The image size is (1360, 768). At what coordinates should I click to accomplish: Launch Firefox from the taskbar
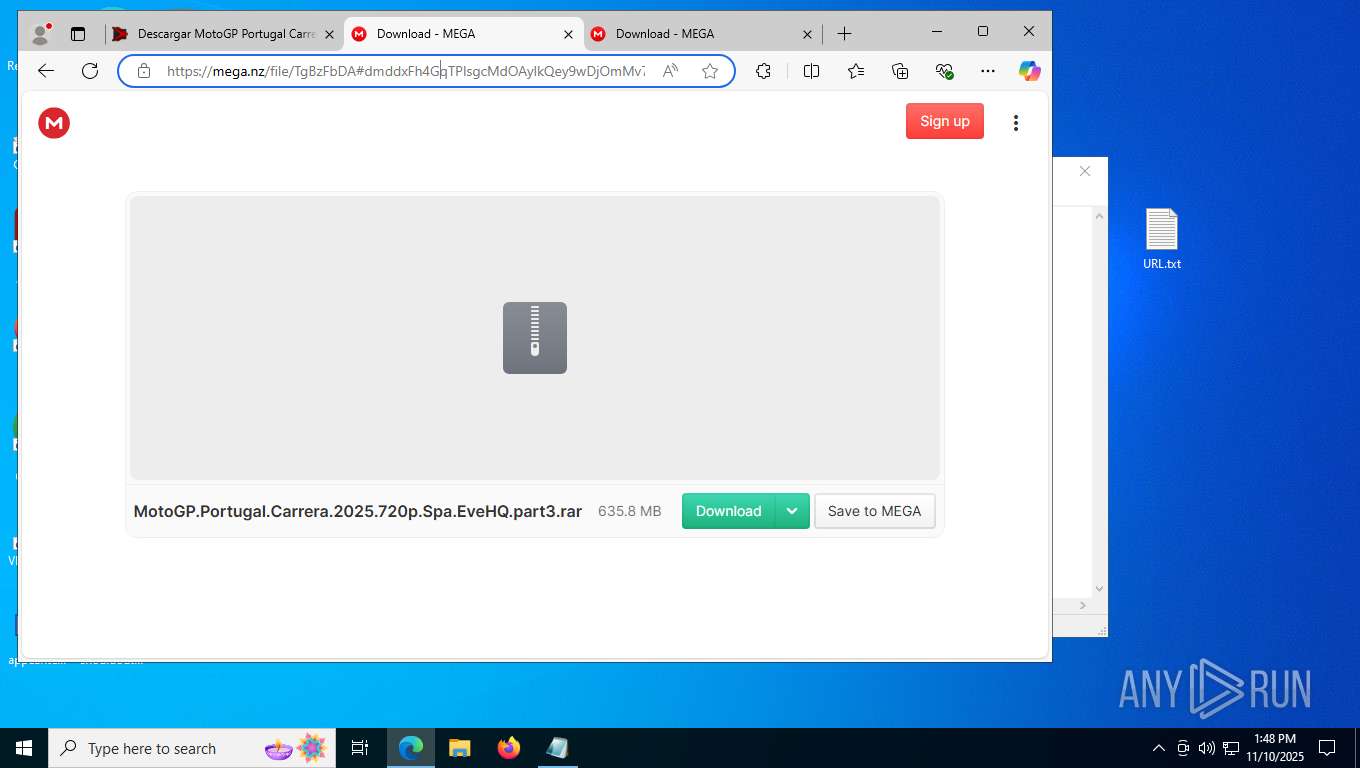coord(509,748)
